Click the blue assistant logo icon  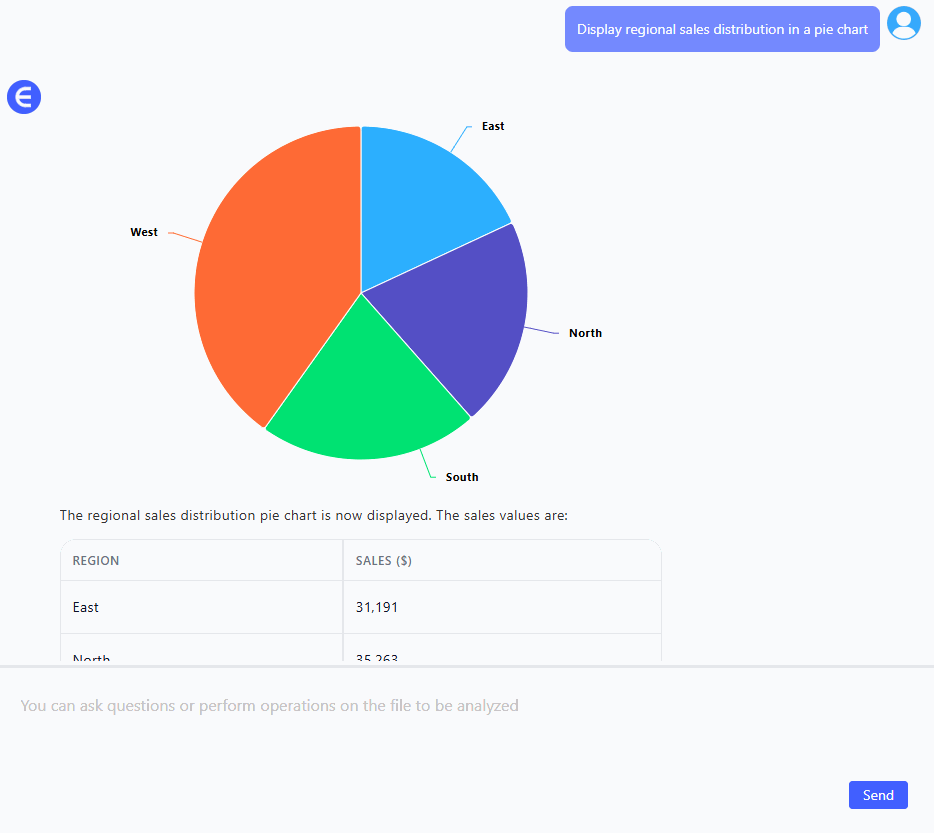click(24, 97)
